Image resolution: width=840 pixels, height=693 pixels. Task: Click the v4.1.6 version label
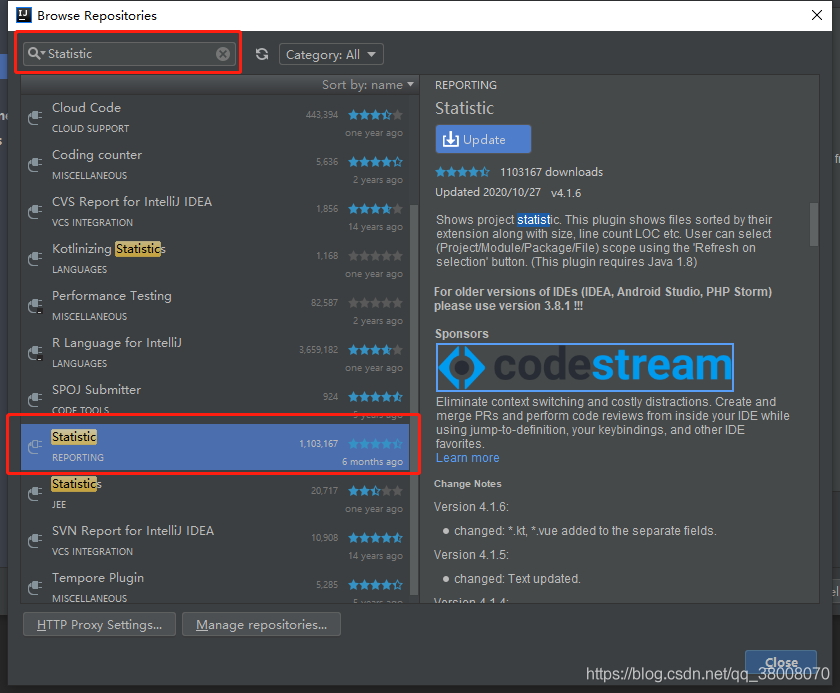[x=566, y=193]
